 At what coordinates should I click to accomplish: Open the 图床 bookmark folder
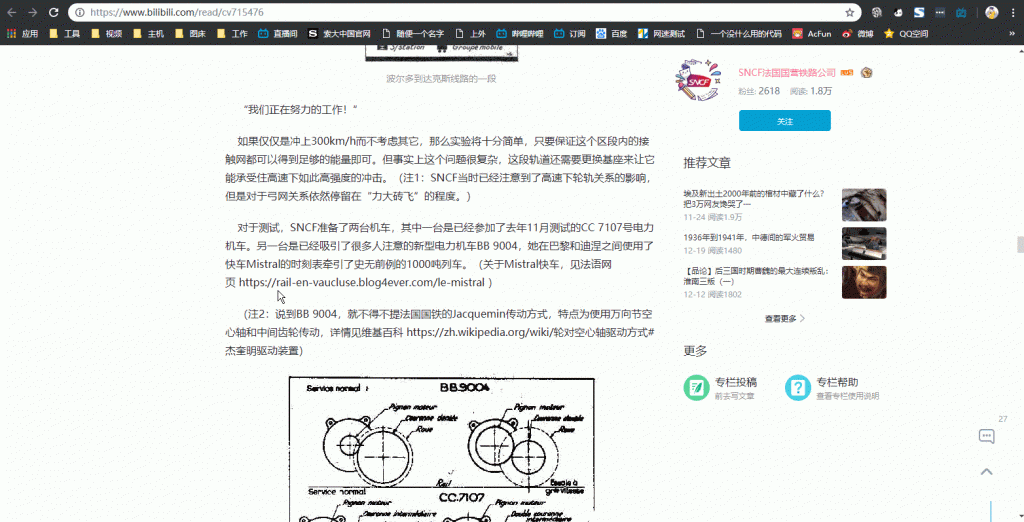(190, 33)
